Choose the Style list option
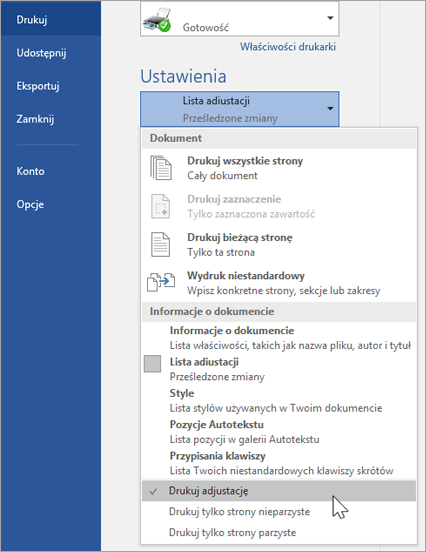 coord(278,401)
